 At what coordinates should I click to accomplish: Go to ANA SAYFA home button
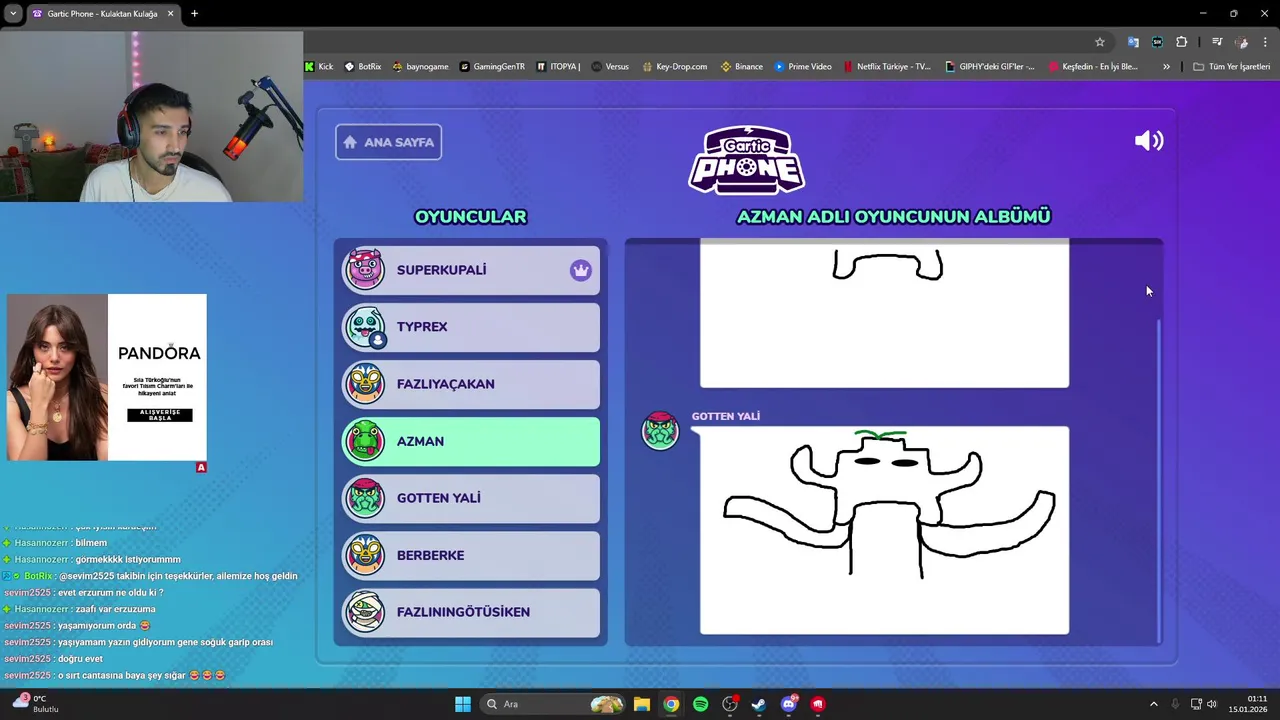[388, 142]
